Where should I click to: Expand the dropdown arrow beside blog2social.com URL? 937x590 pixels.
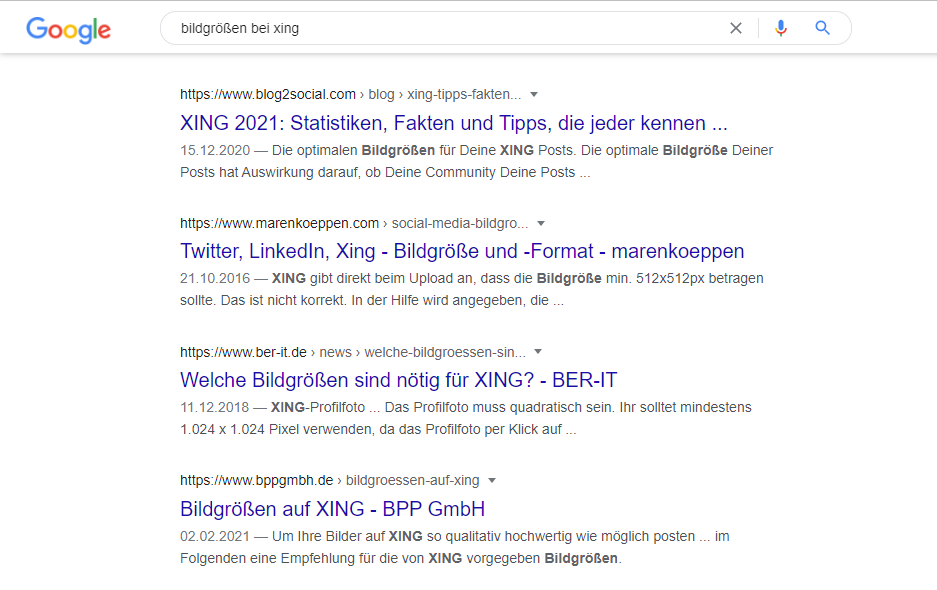point(534,94)
